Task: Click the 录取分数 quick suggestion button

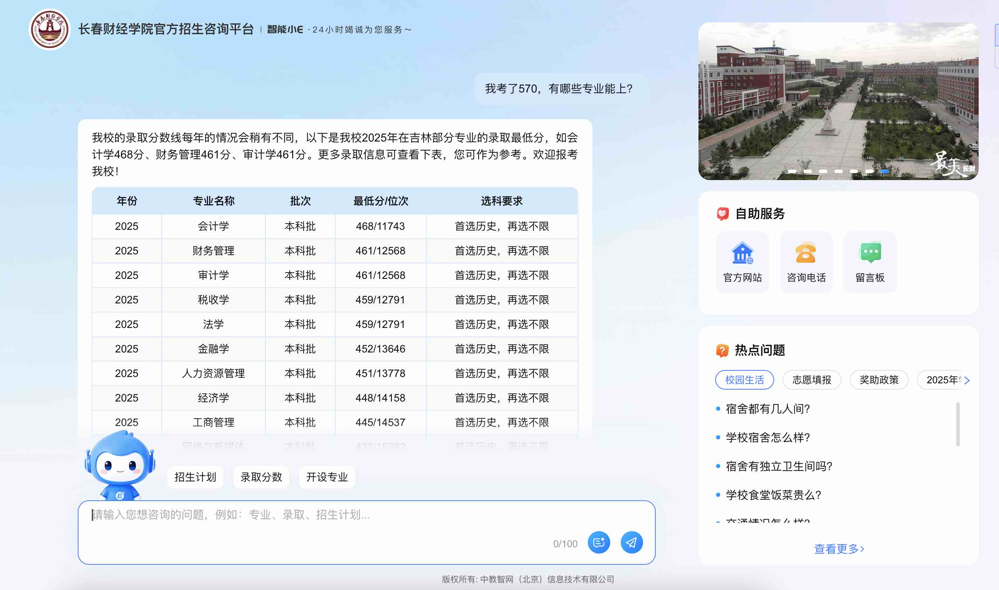Action: tap(261, 477)
